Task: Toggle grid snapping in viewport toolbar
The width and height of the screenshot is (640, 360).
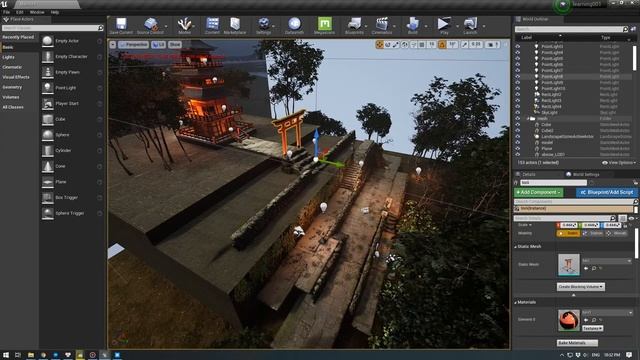Action: pyautogui.click(x=422, y=44)
